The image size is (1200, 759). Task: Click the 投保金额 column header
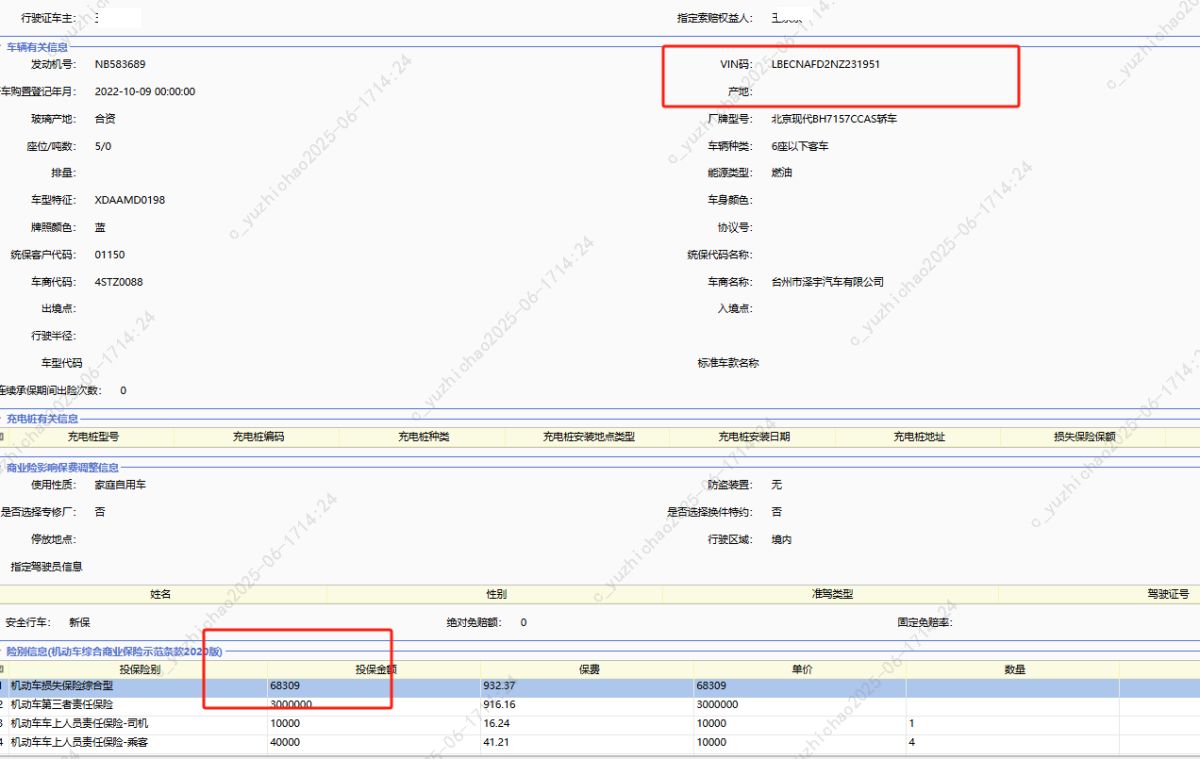(x=376, y=669)
